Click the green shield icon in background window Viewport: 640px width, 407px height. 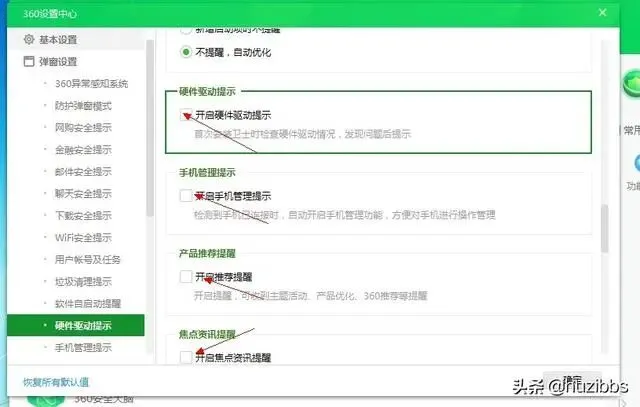632,83
